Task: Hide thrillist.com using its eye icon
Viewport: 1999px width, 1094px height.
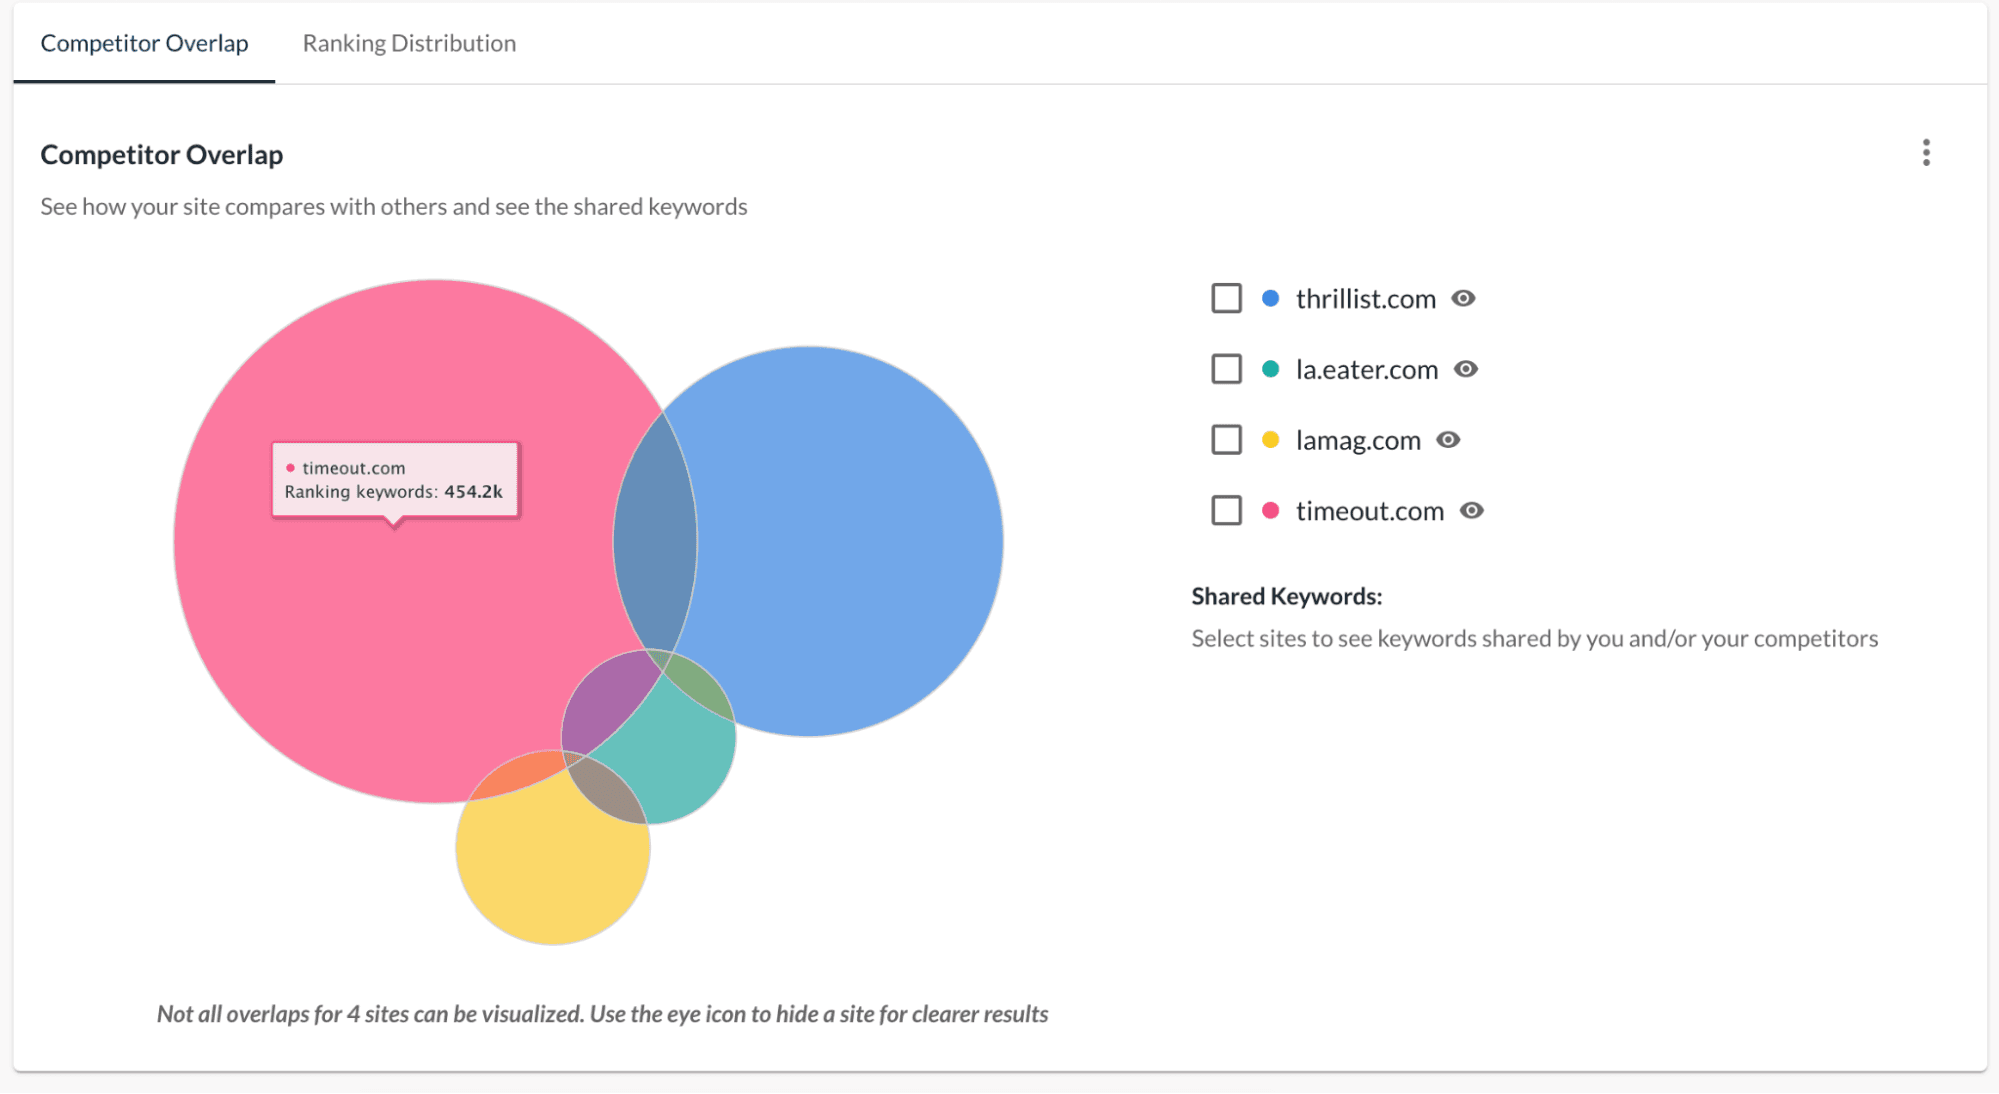Action: click(x=1463, y=297)
